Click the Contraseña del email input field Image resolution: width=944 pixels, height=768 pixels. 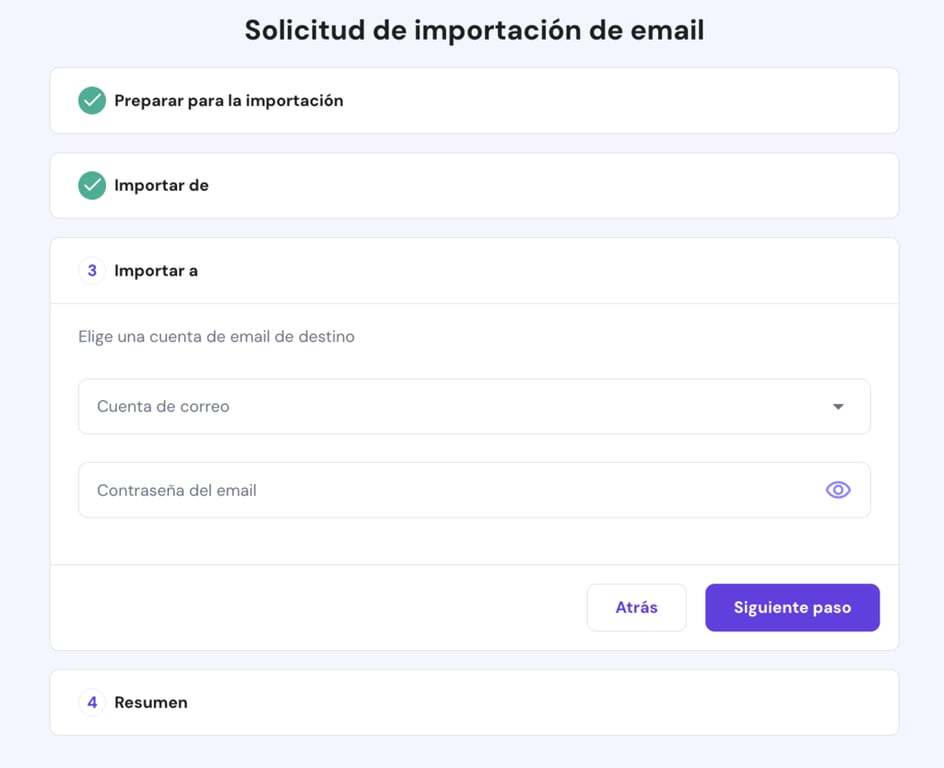click(x=400, y=490)
